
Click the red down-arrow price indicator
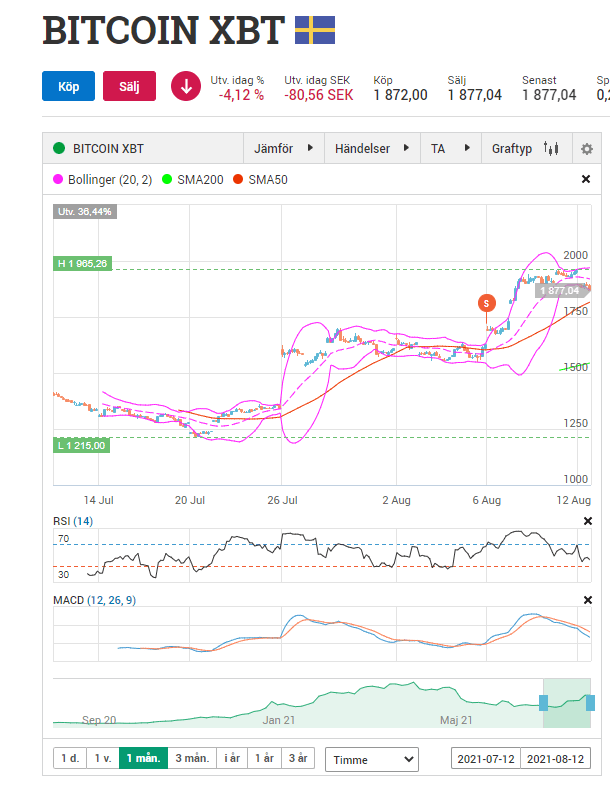pos(185,87)
